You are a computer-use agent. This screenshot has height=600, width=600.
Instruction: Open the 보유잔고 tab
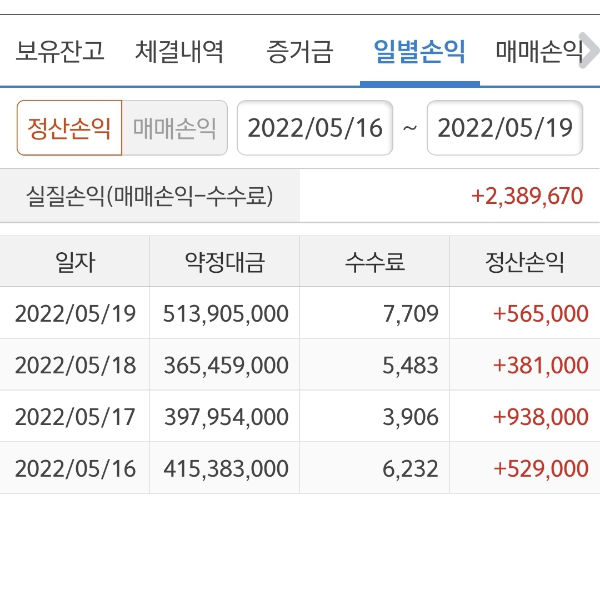pyautogui.click(x=60, y=51)
